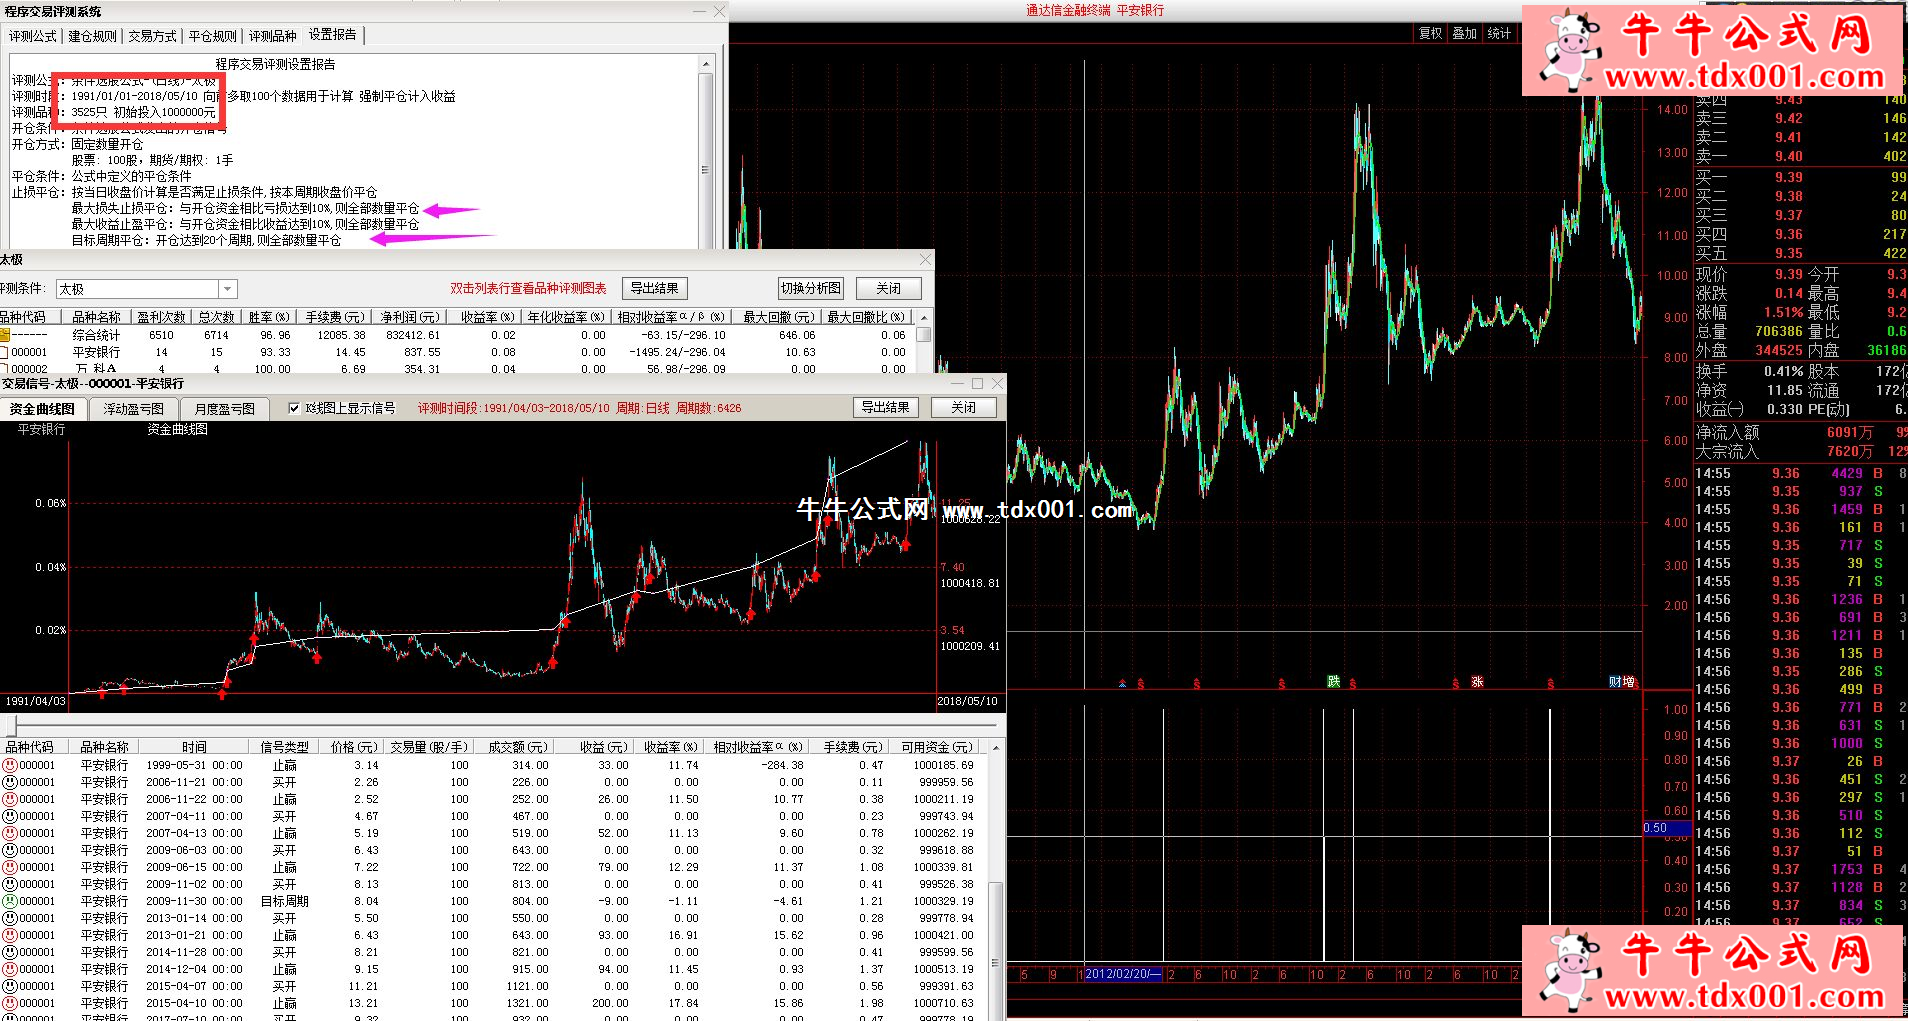Image resolution: width=1908 pixels, height=1021 pixels.
Task: Click the 涨 event marker under K-line chart
Action: tap(1477, 682)
